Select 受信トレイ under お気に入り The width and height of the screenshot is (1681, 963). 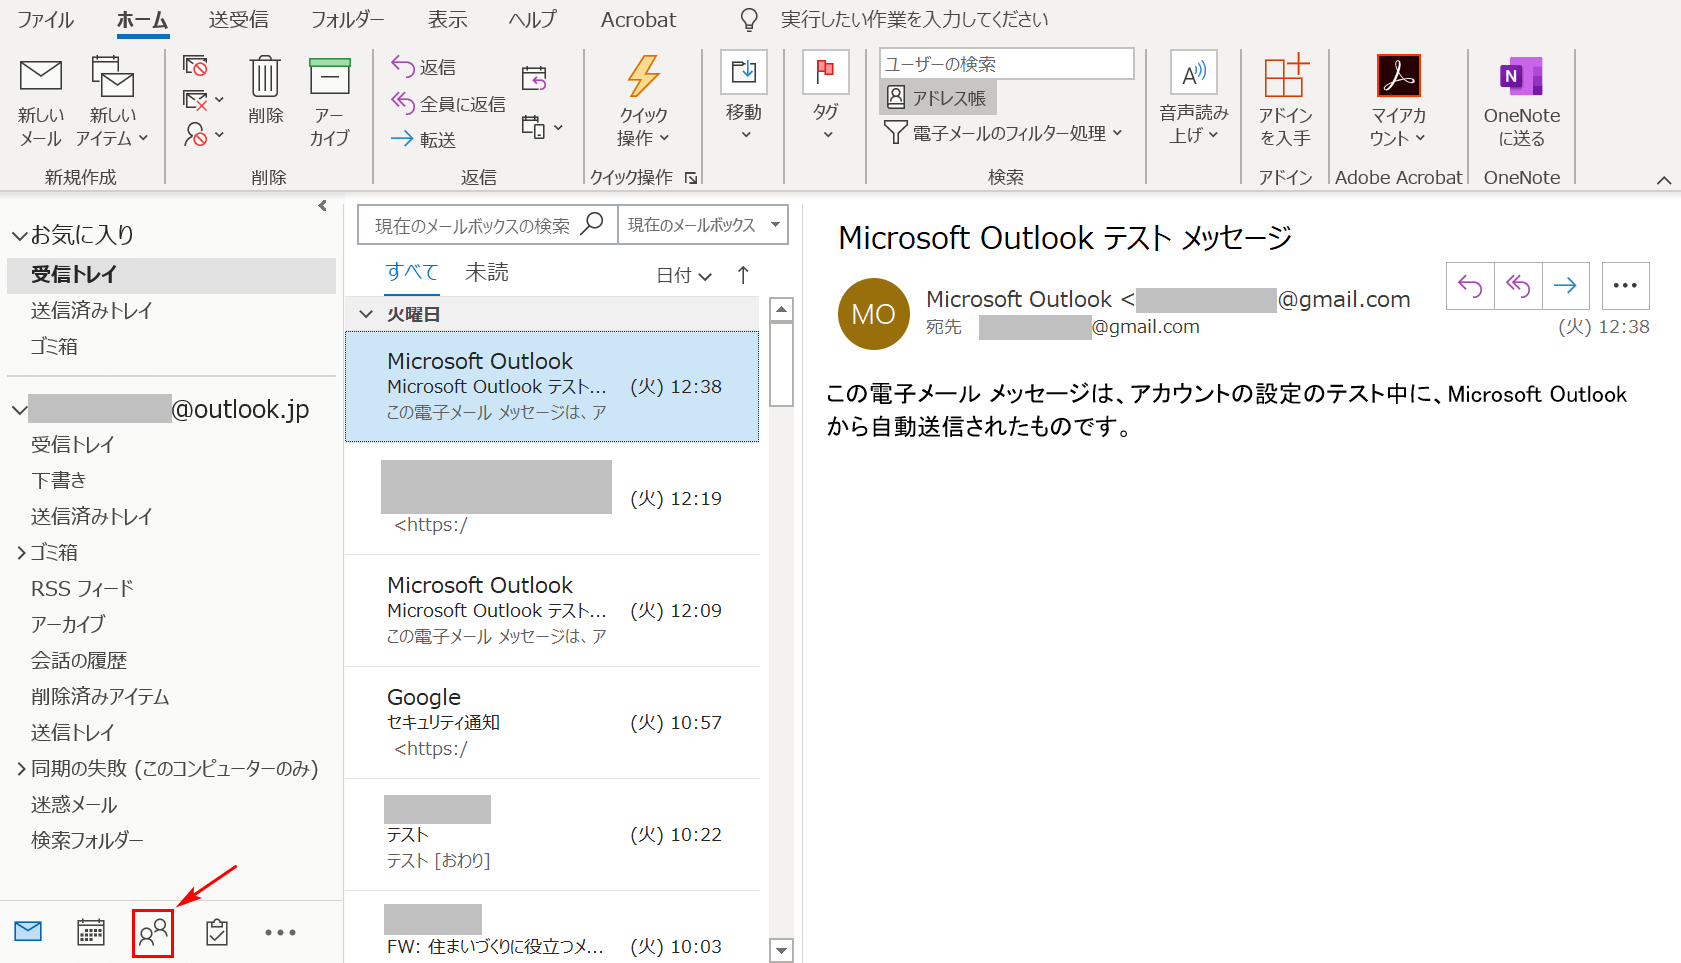pos(171,274)
